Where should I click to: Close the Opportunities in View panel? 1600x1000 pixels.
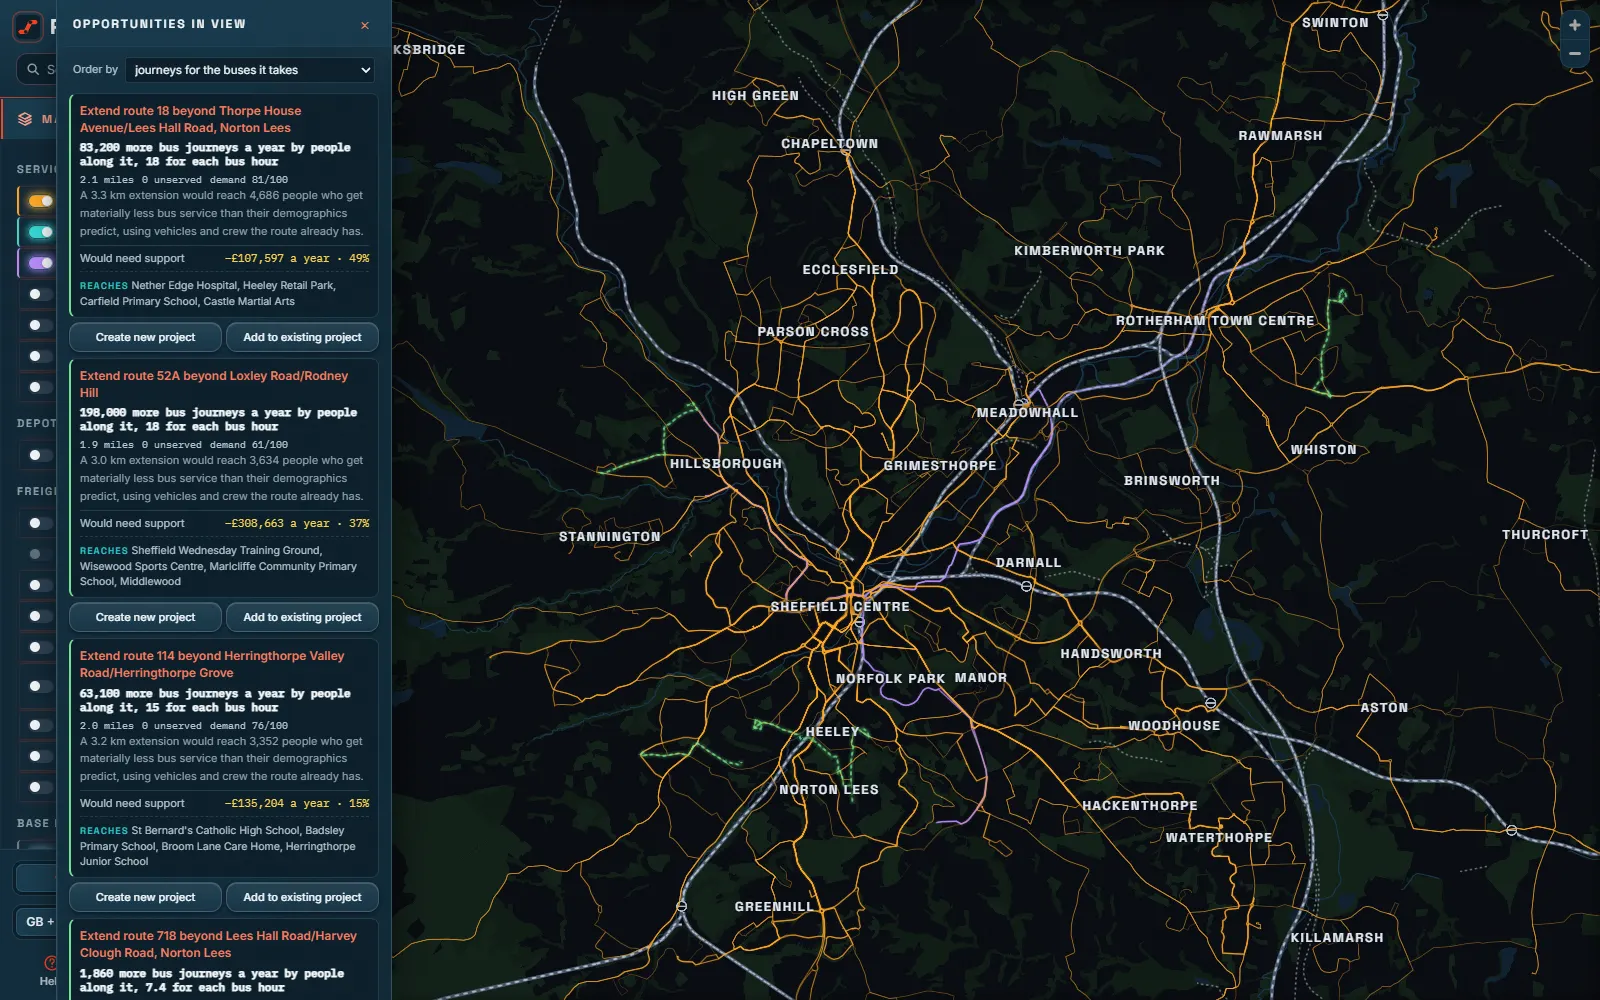[x=365, y=25]
